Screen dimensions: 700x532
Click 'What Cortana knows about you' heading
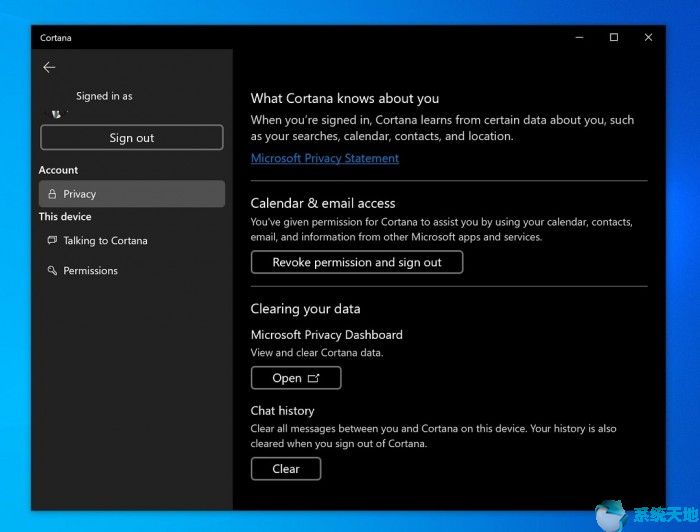pos(345,98)
